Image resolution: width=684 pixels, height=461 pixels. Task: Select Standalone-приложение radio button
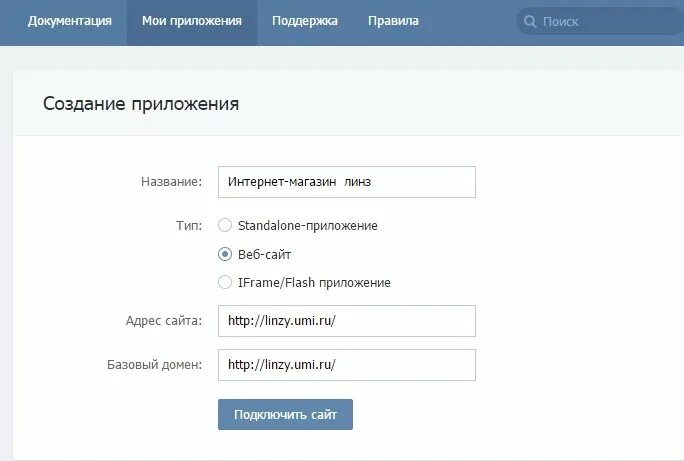[x=225, y=225]
